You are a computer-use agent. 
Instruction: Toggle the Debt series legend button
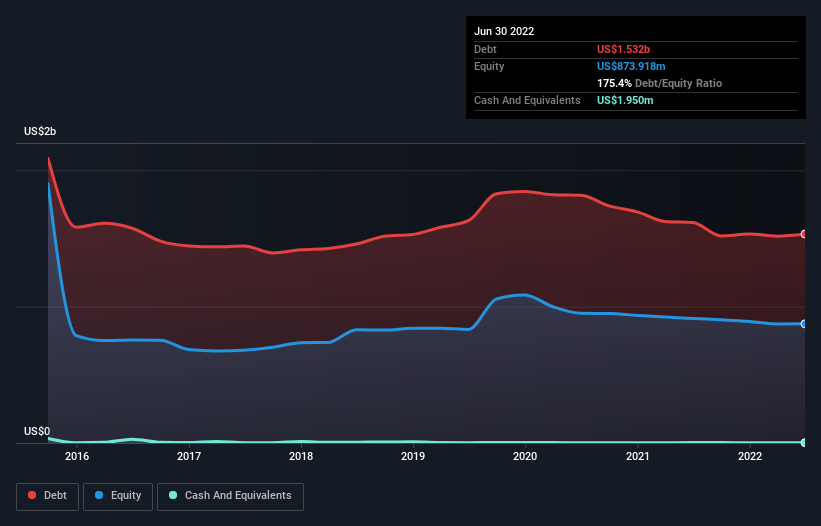(48, 496)
